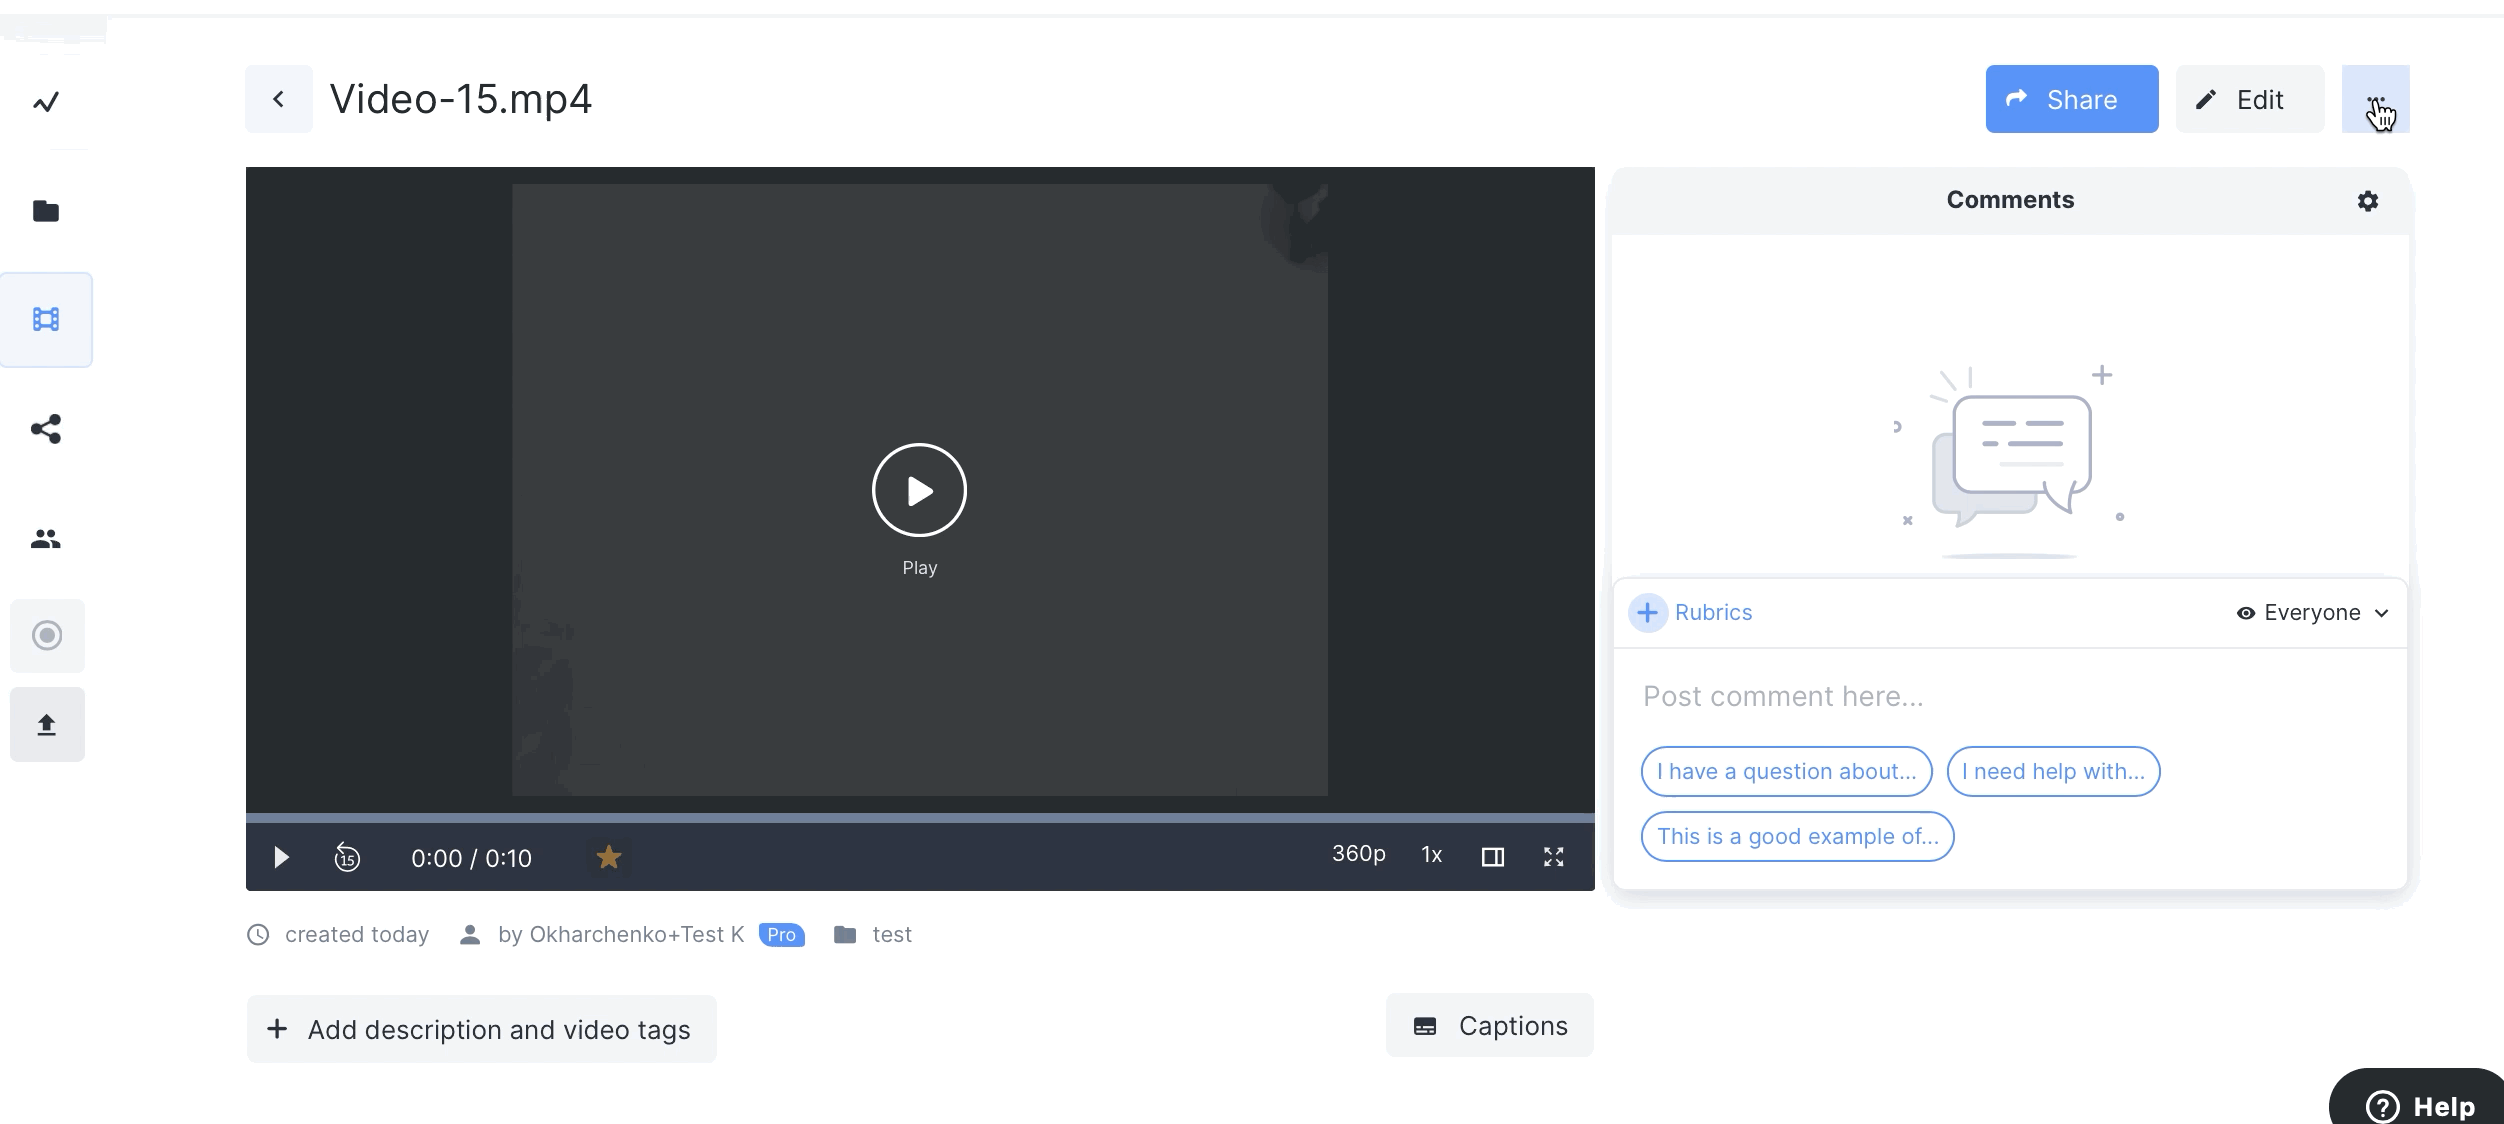Click the blue Share button
The image size is (2504, 1124).
click(x=2071, y=99)
